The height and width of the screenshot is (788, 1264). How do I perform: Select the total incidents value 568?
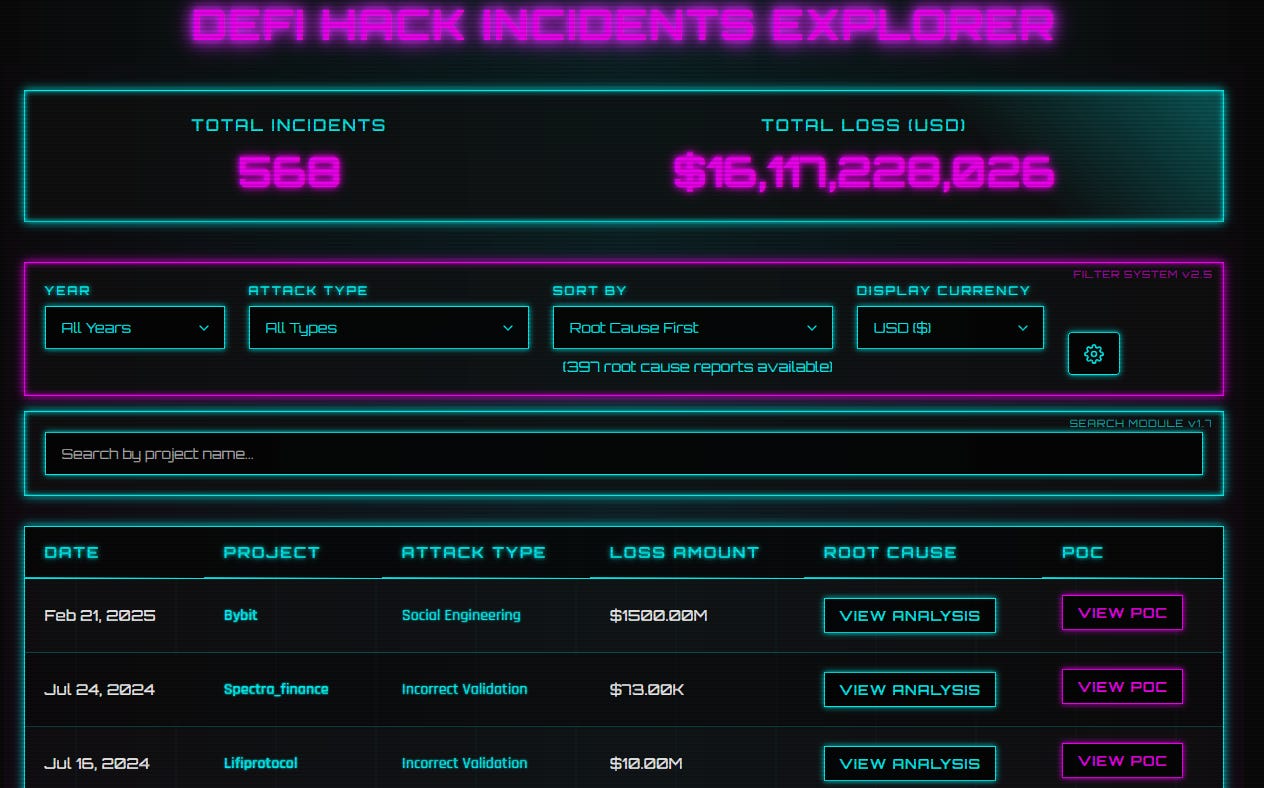(x=289, y=173)
